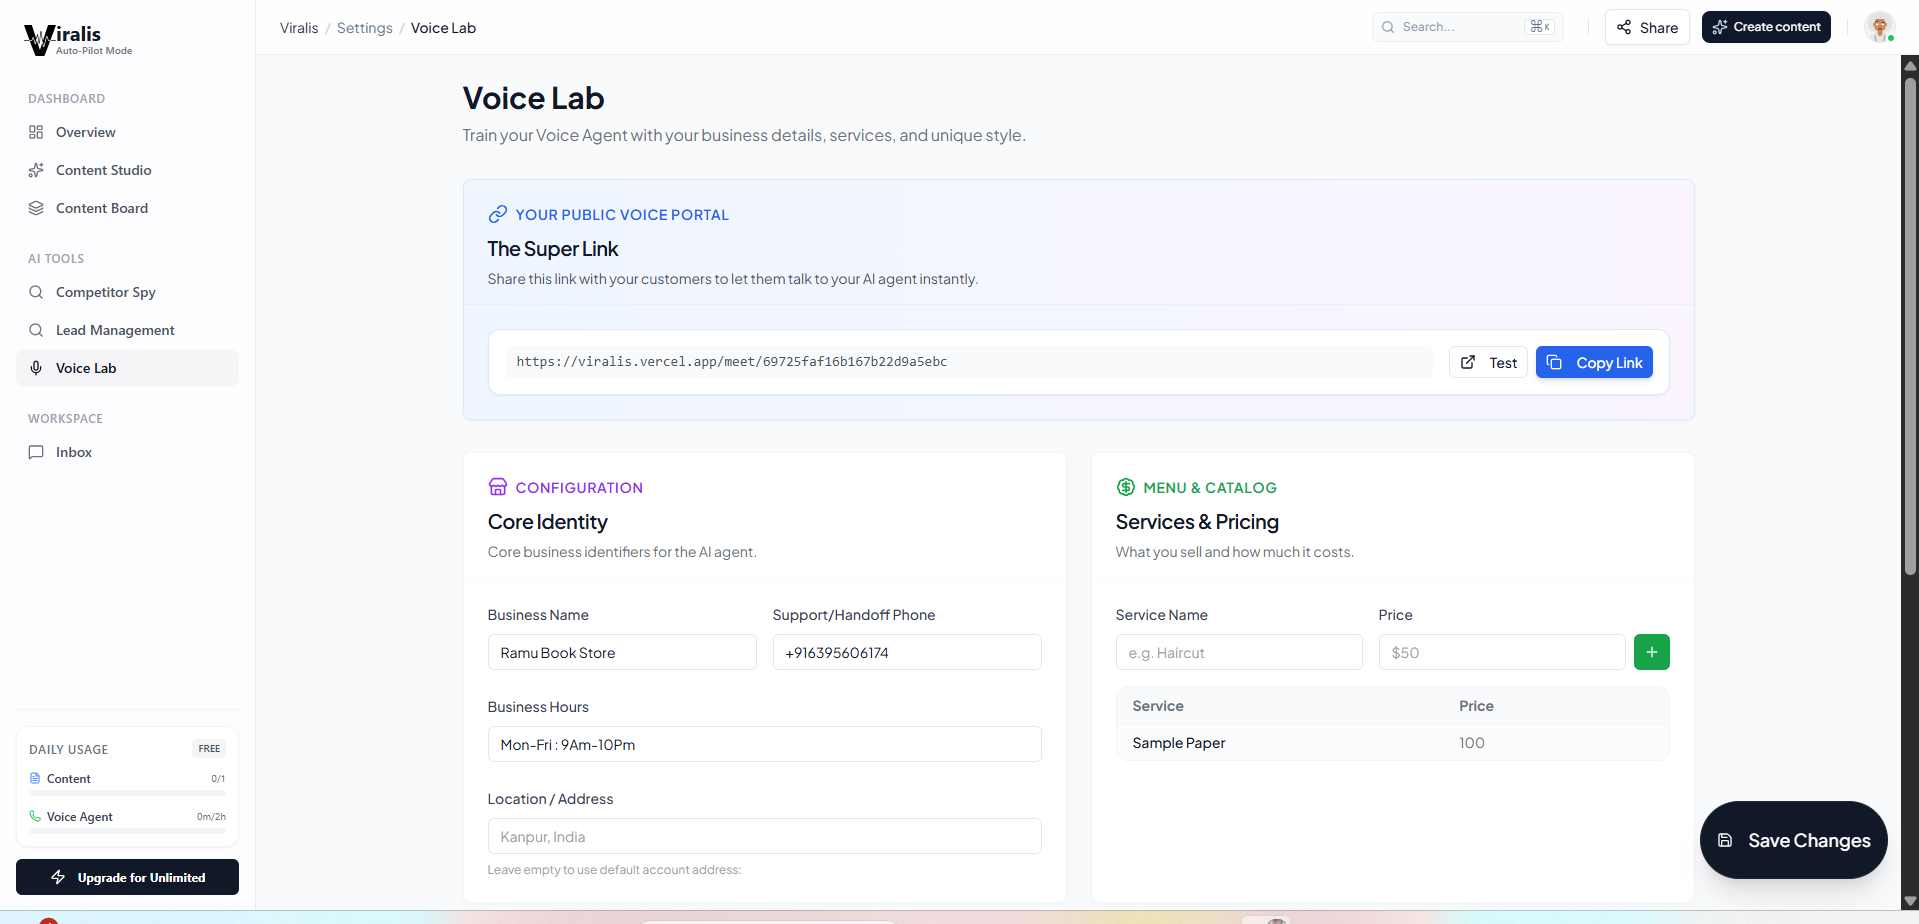Image resolution: width=1919 pixels, height=924 pixels.
Task: Save Changes to voice agent
Action: (1793, 840)
